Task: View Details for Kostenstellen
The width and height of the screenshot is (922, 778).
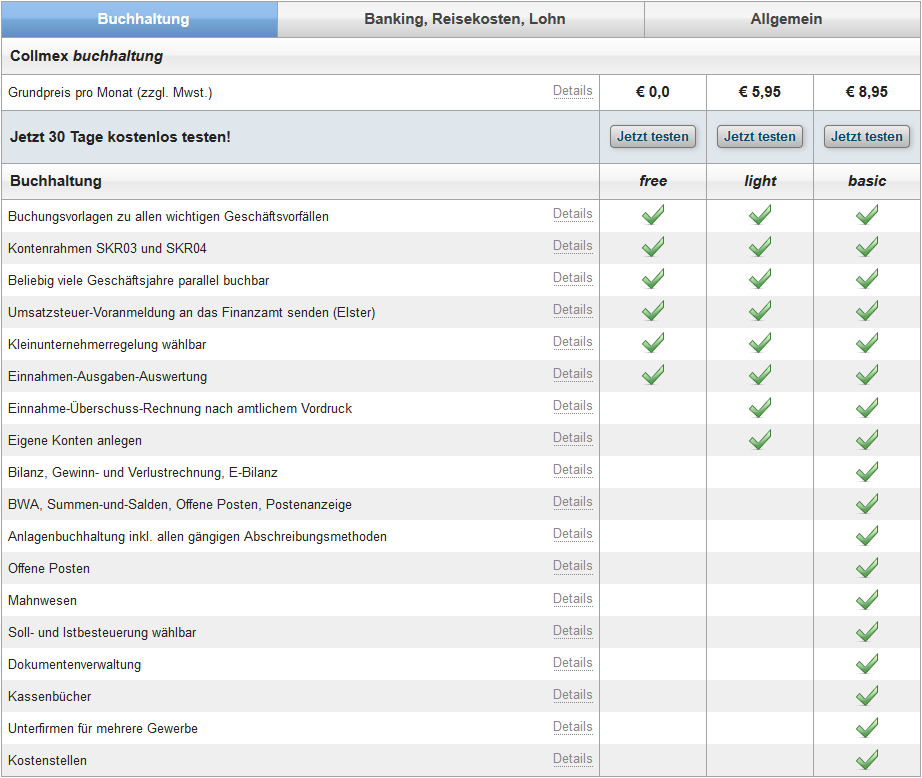Action: [x=573, y=759]
